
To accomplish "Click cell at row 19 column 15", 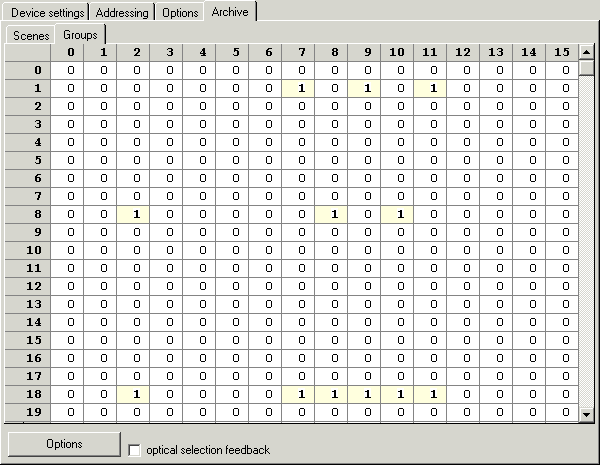I will 562,412.
